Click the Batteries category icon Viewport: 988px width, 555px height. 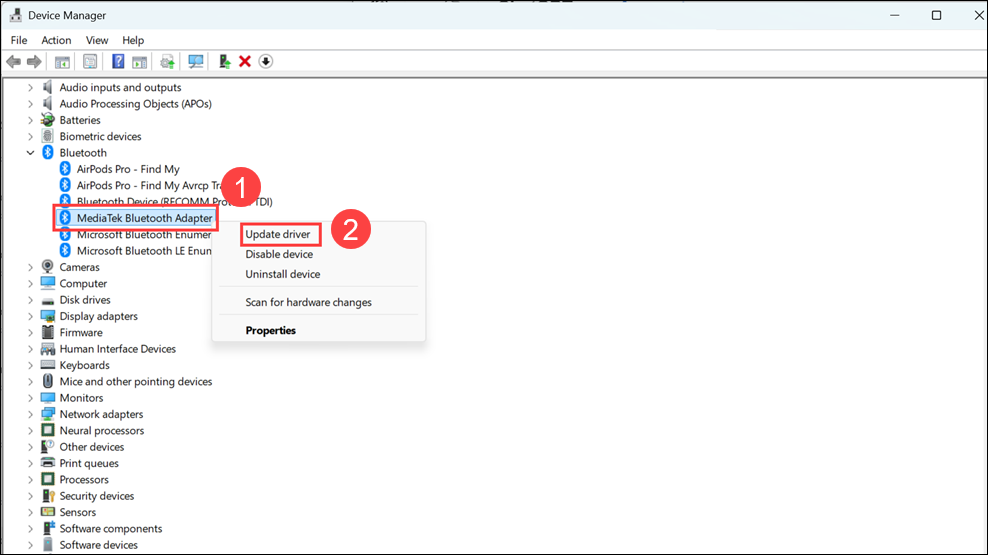tap(47, 120)
